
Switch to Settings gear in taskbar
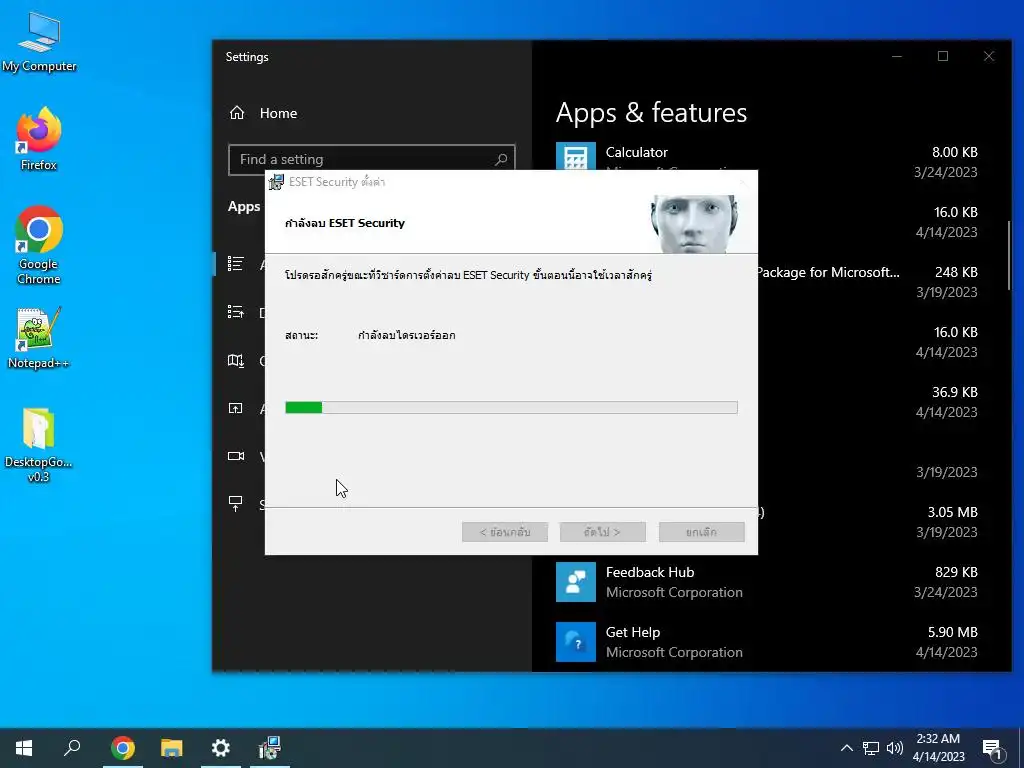pos(221,748)
